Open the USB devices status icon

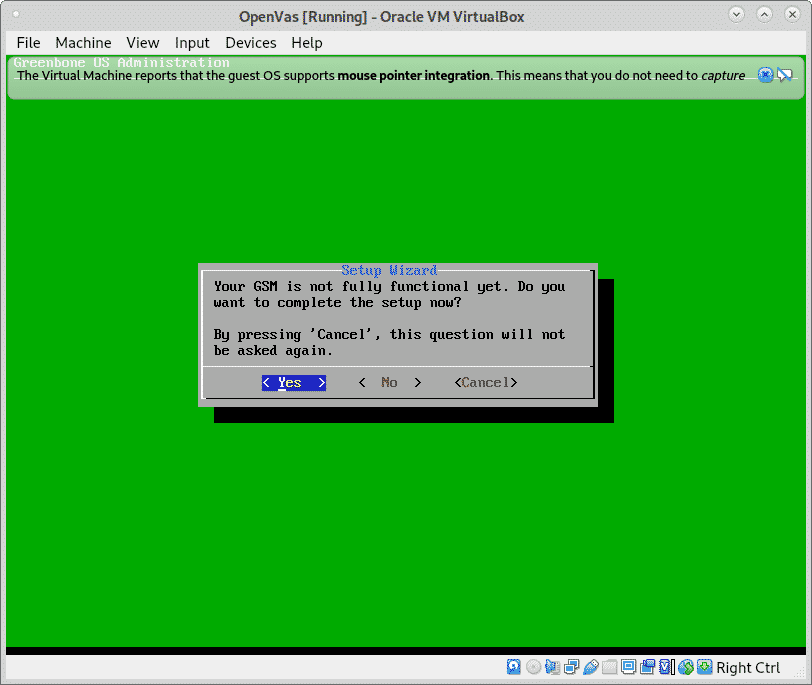[x=591, y=667]
